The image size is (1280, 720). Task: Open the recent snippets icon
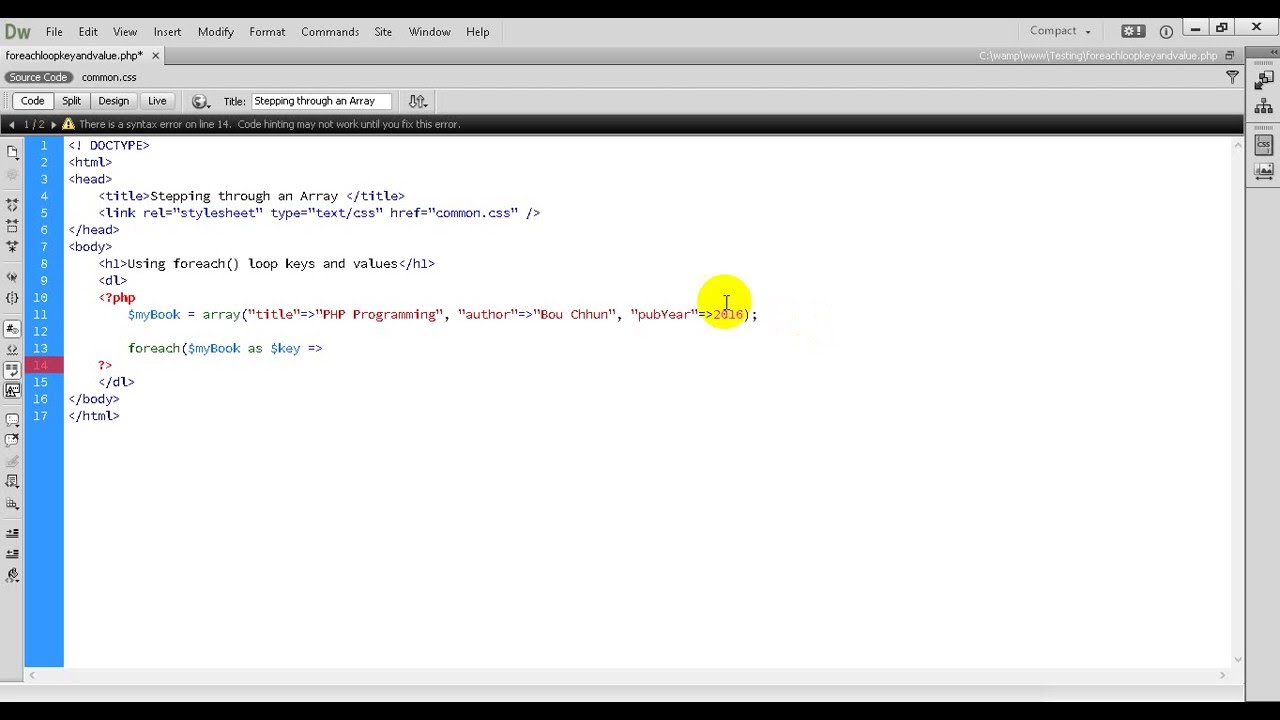click(12, 482)
